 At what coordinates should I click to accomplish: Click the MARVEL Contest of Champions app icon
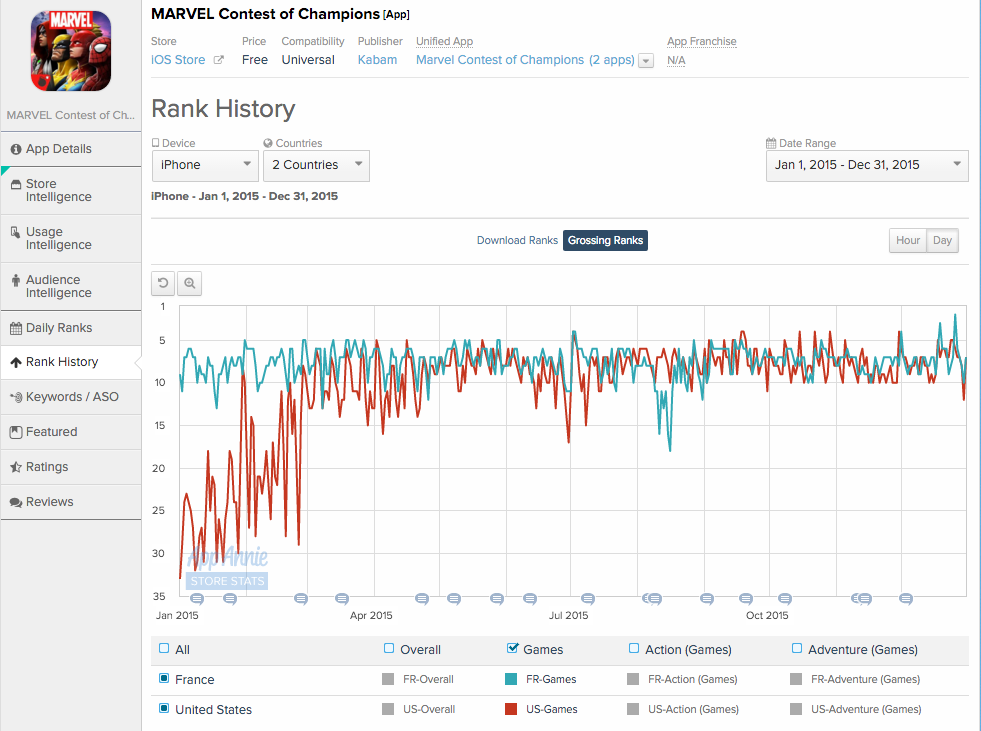(x=71, y=51)
